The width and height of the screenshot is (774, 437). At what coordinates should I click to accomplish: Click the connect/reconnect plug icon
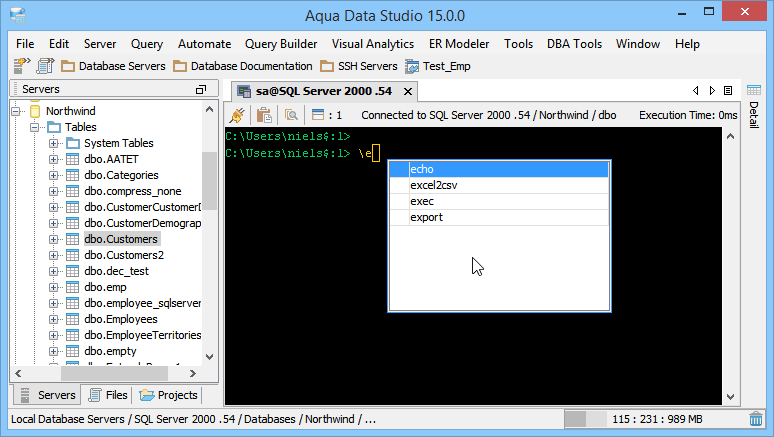tap(238, 115)
